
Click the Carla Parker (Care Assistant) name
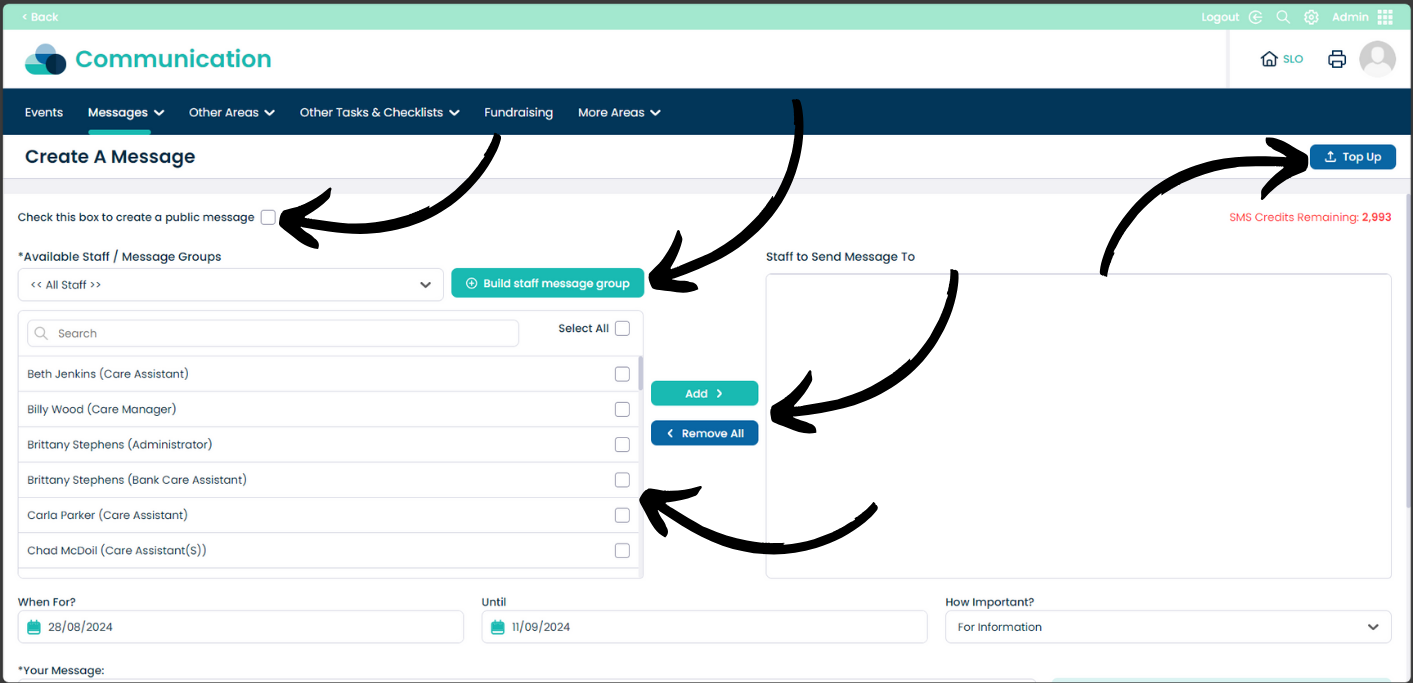(107, 515)
